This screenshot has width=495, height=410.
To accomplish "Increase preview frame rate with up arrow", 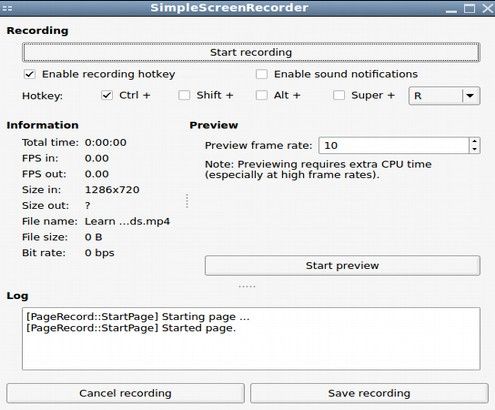I will (474, 142).
